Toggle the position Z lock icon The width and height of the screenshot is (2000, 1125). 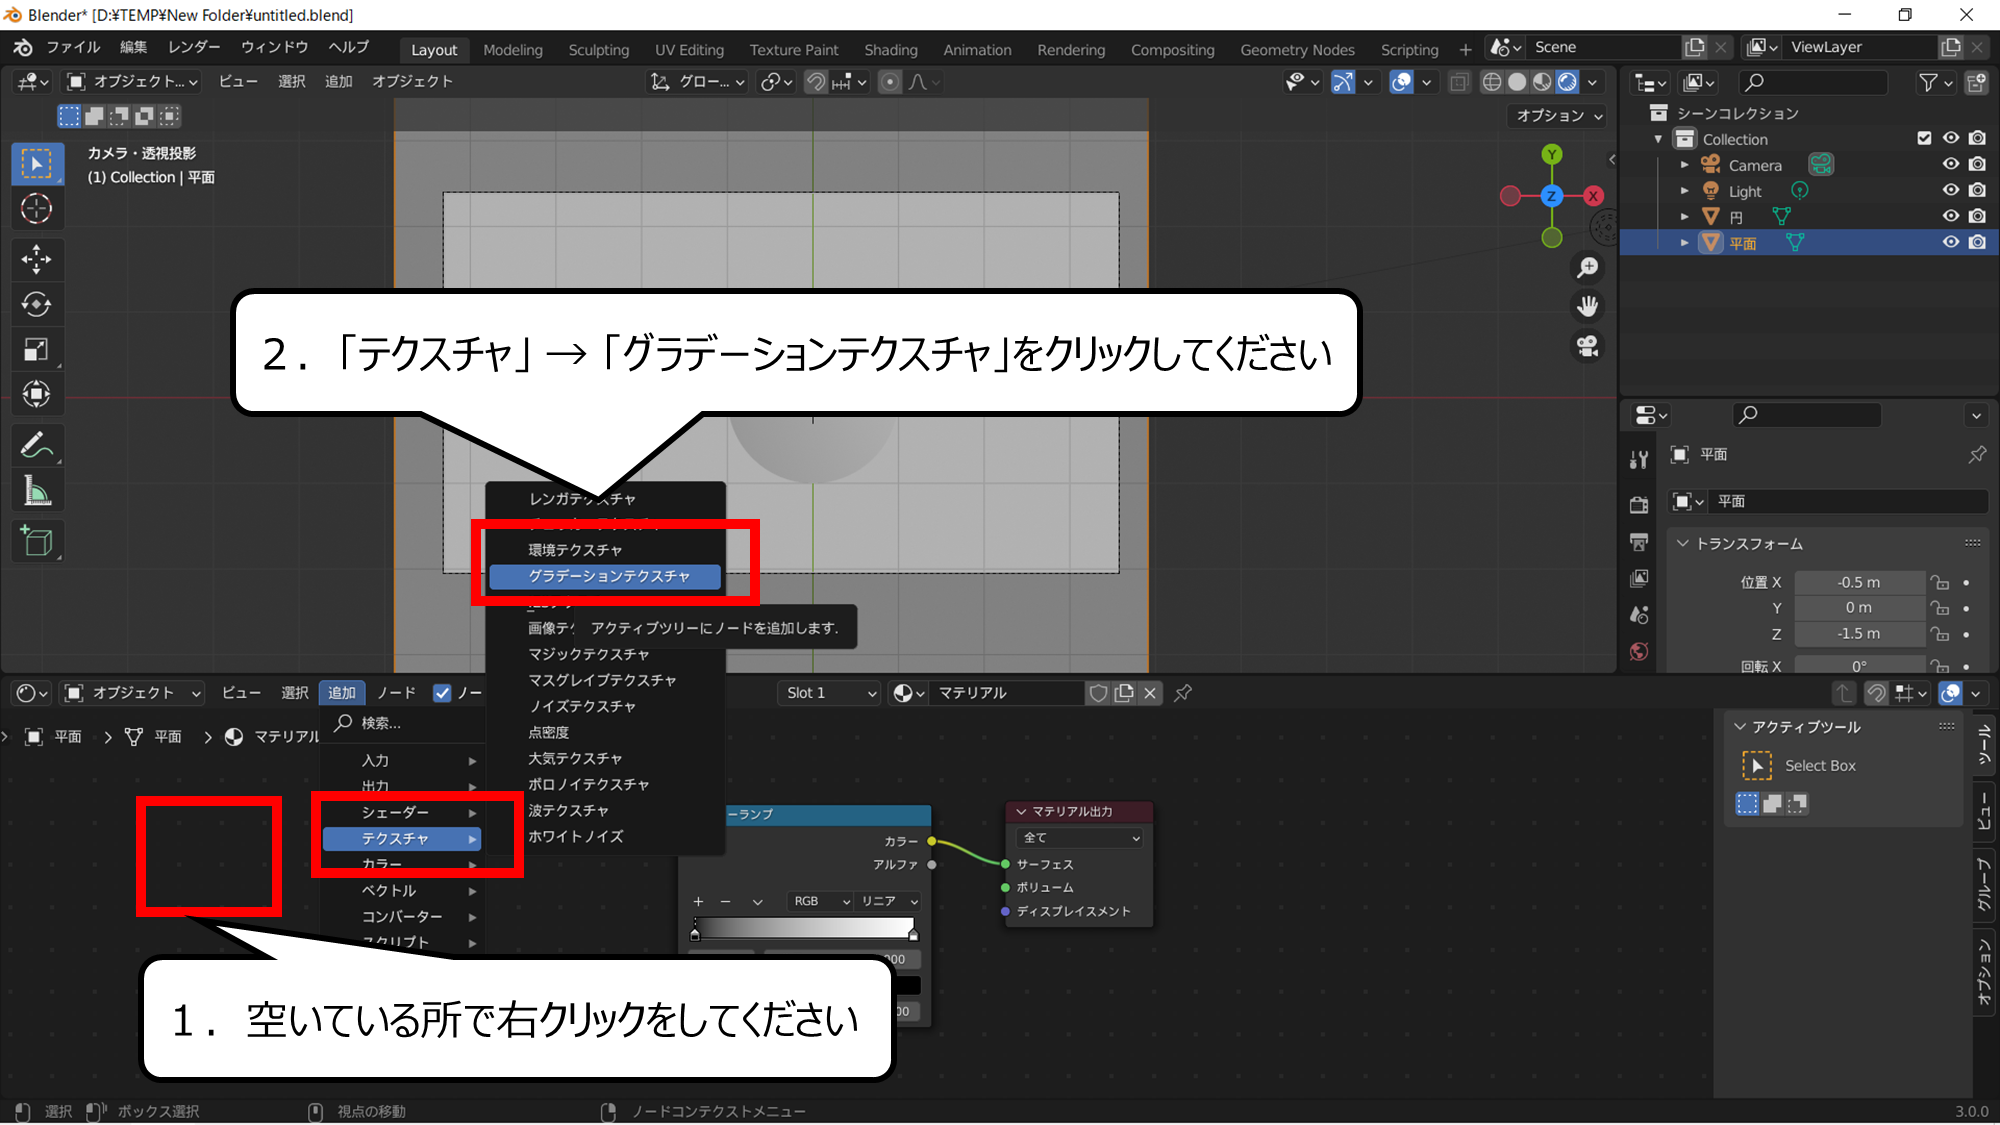tap(1940, 634)
